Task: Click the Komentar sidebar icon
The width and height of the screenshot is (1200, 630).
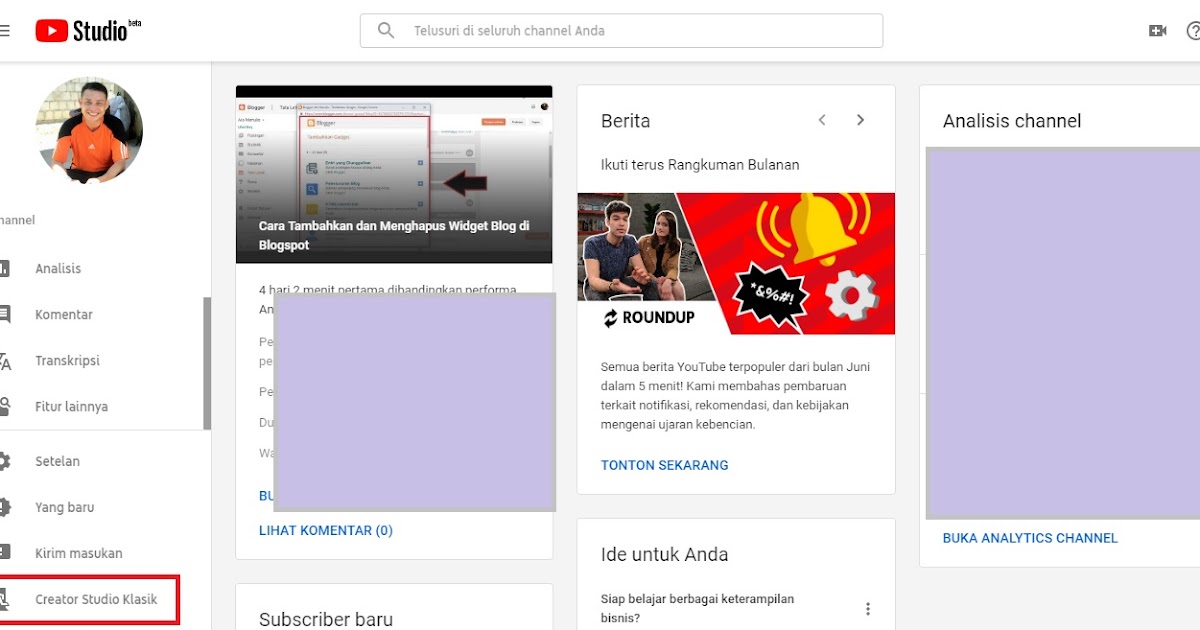Action: pos(4,315)
